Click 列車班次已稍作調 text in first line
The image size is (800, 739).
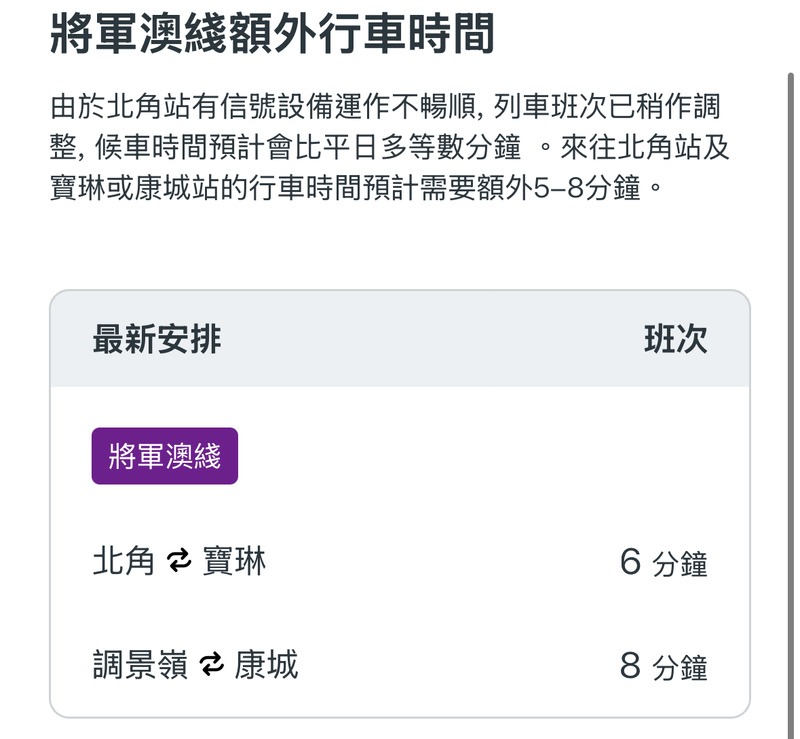tap(607, 107)
